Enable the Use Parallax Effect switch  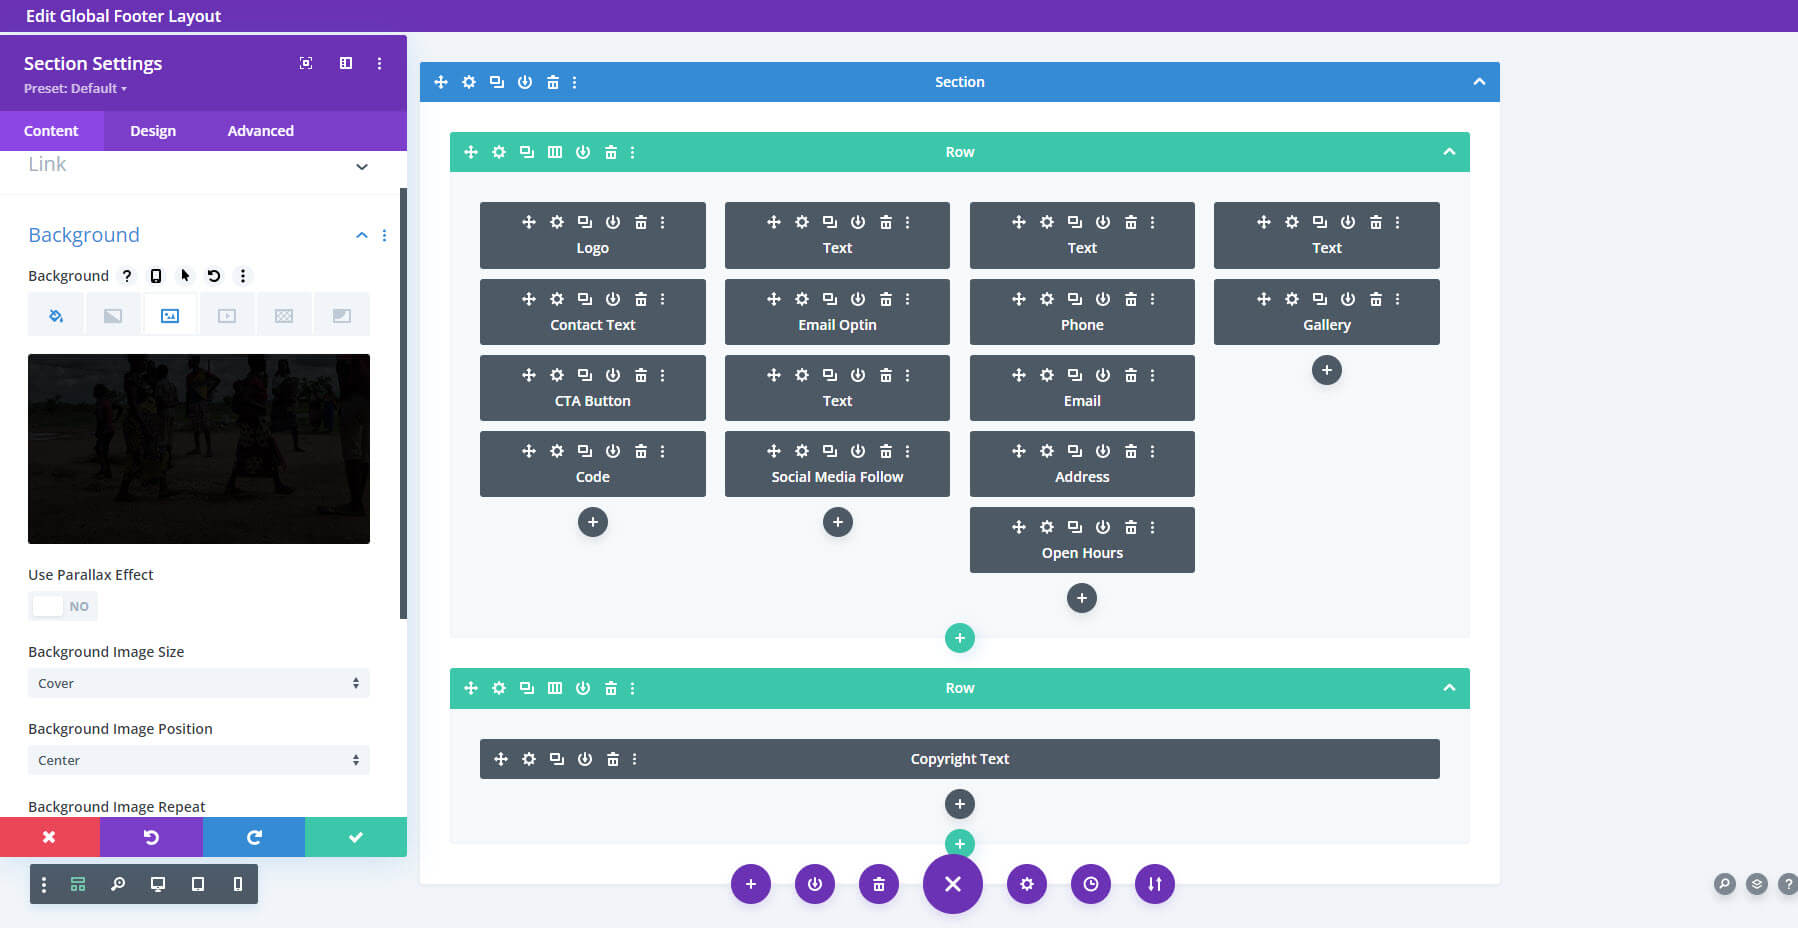pyautogui.click(x=62, y=605)
